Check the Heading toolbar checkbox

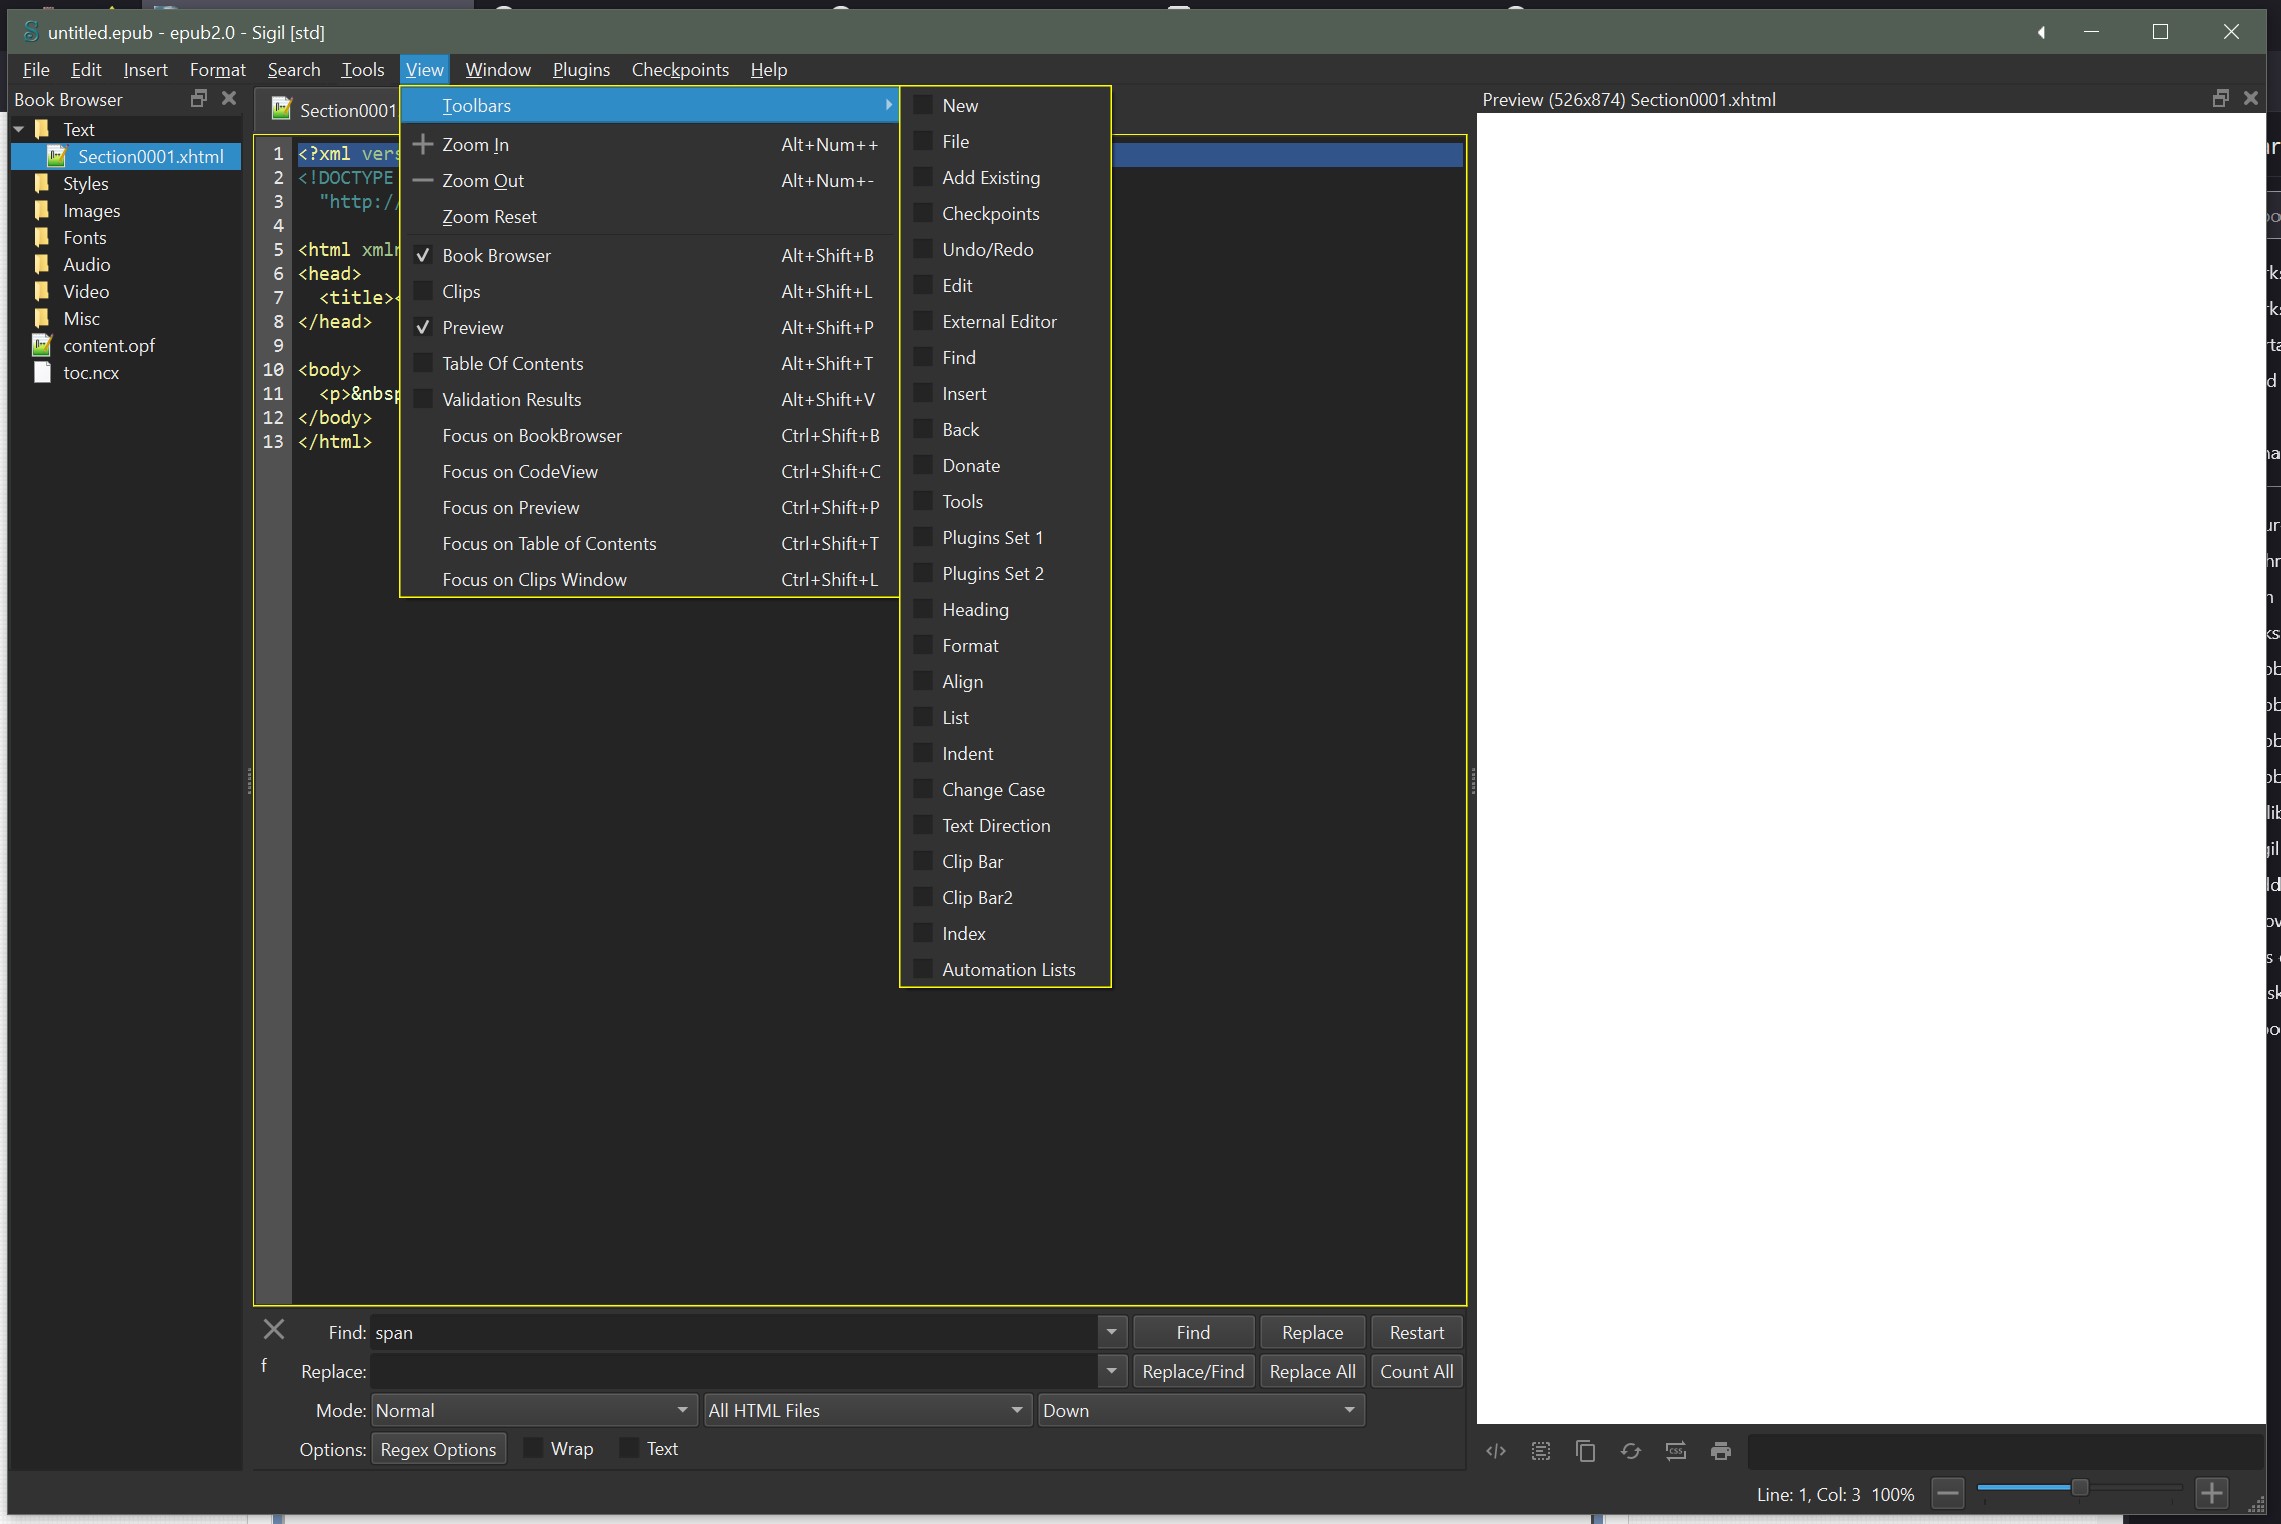924,609
